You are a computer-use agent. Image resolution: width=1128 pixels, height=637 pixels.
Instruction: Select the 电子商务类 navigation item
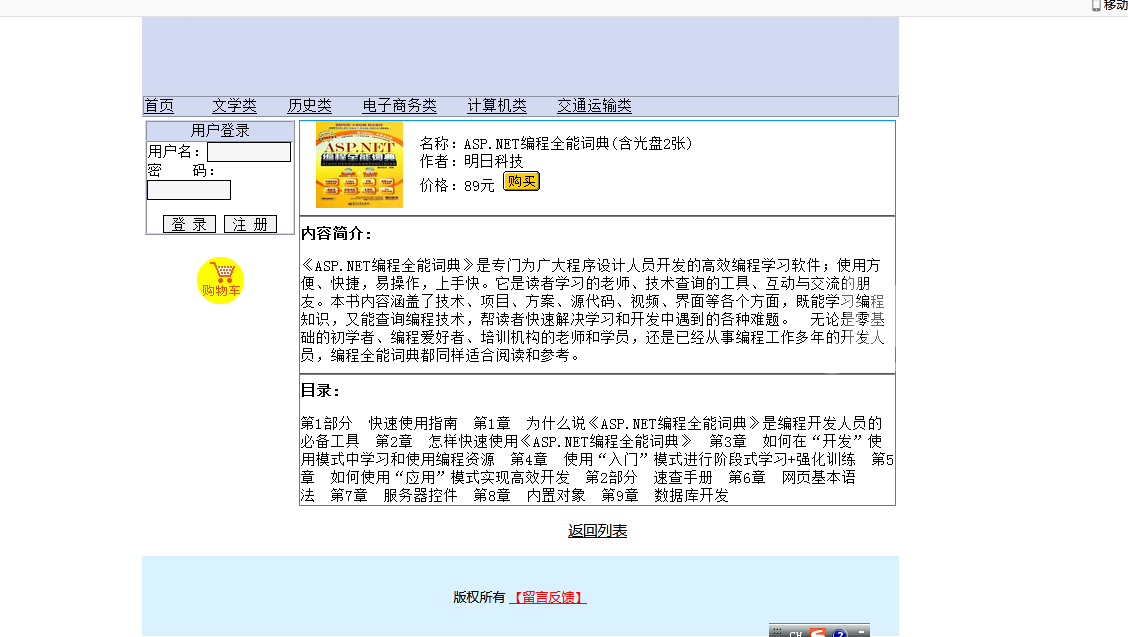pyautogui.click(x=399, y=106)
